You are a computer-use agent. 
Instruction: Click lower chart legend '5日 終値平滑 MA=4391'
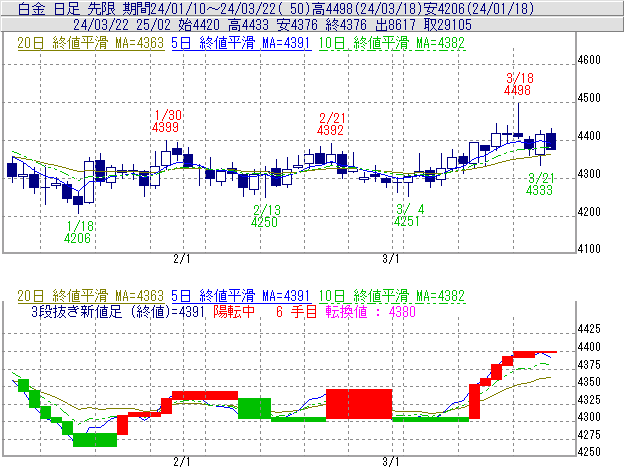pos(241,296)
